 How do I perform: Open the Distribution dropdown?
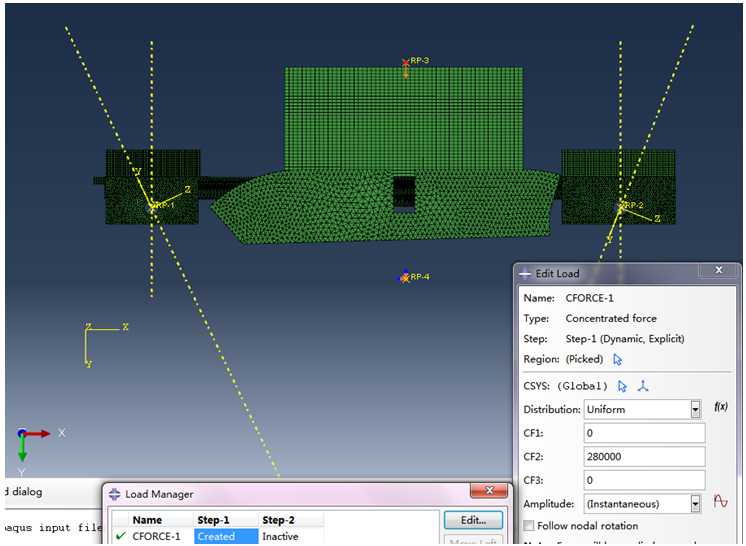pos(695,409)
